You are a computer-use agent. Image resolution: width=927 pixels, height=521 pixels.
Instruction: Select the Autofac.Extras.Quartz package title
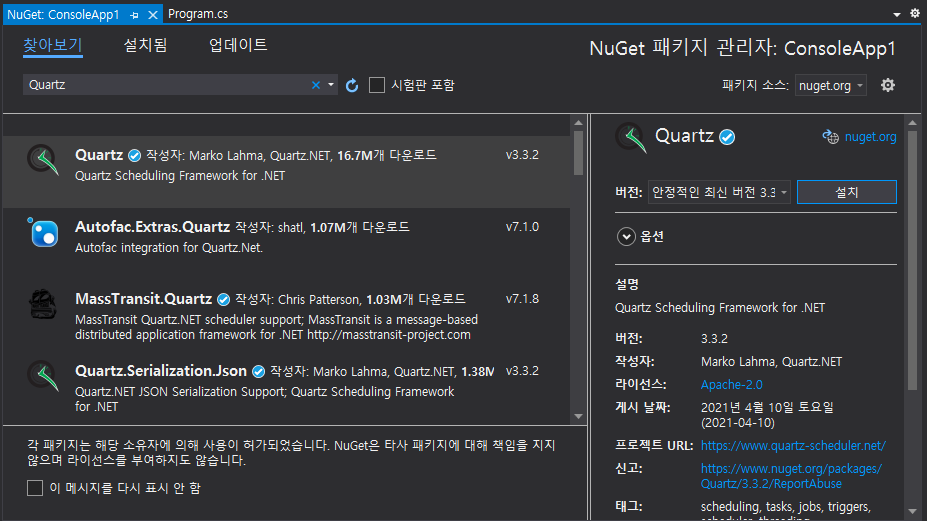click(x=153, y=227)
